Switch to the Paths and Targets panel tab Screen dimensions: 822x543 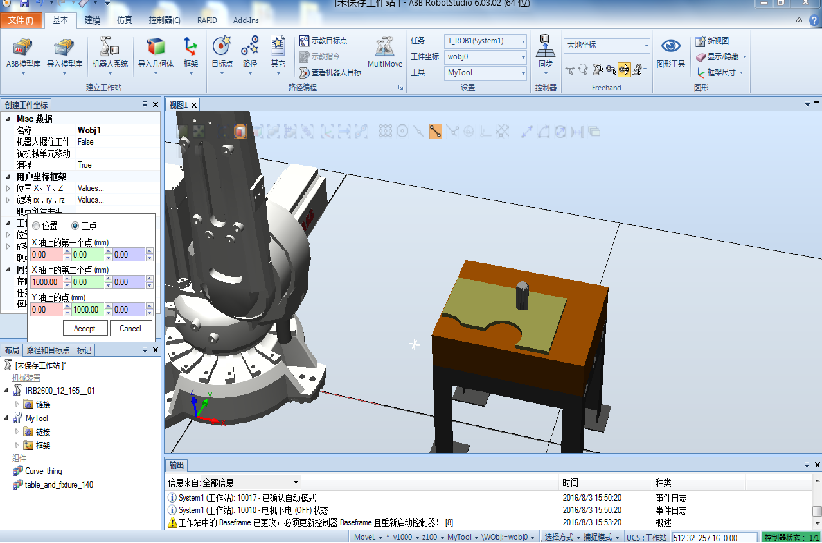(48, 350)
